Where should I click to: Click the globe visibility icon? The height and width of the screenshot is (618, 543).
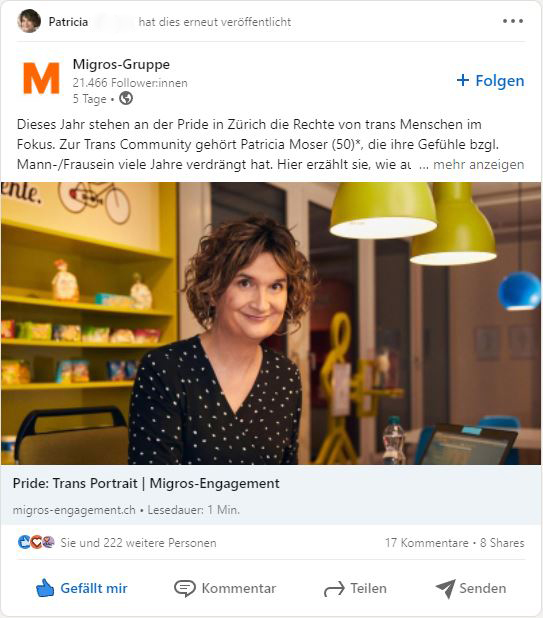coord(126,98)
